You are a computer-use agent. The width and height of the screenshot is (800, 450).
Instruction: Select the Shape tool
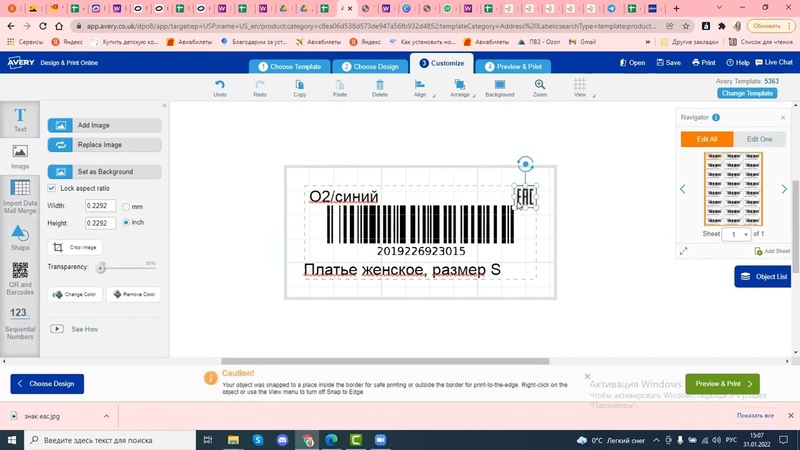[20, 238]
